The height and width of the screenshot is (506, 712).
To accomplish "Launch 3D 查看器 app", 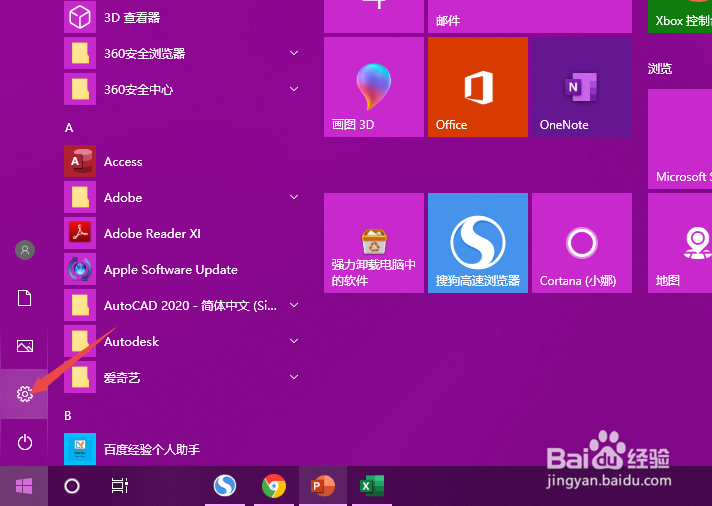I will coord(182,18).
